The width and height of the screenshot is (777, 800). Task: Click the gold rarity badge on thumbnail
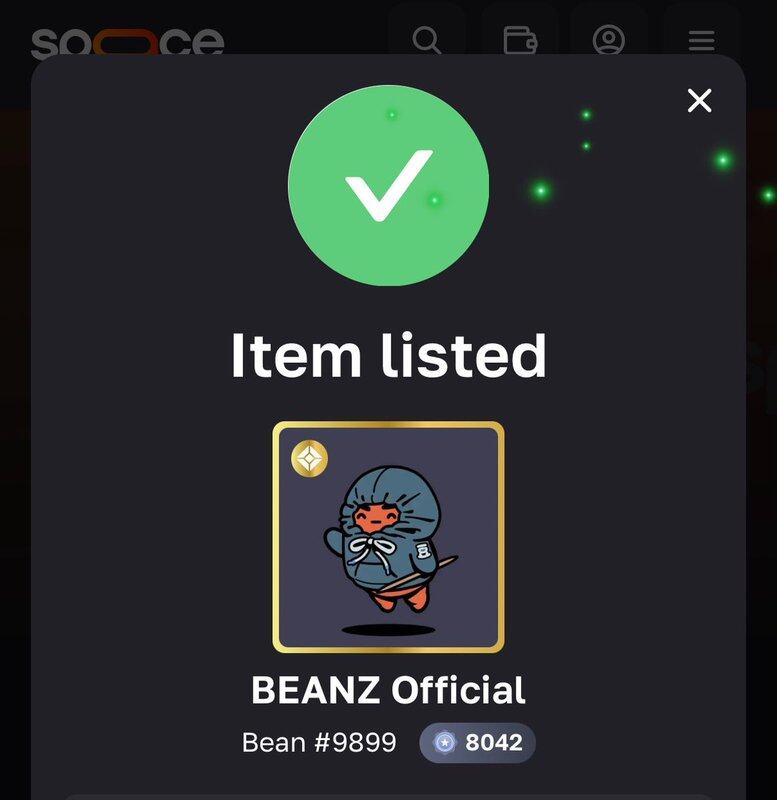tap(310, 458)
